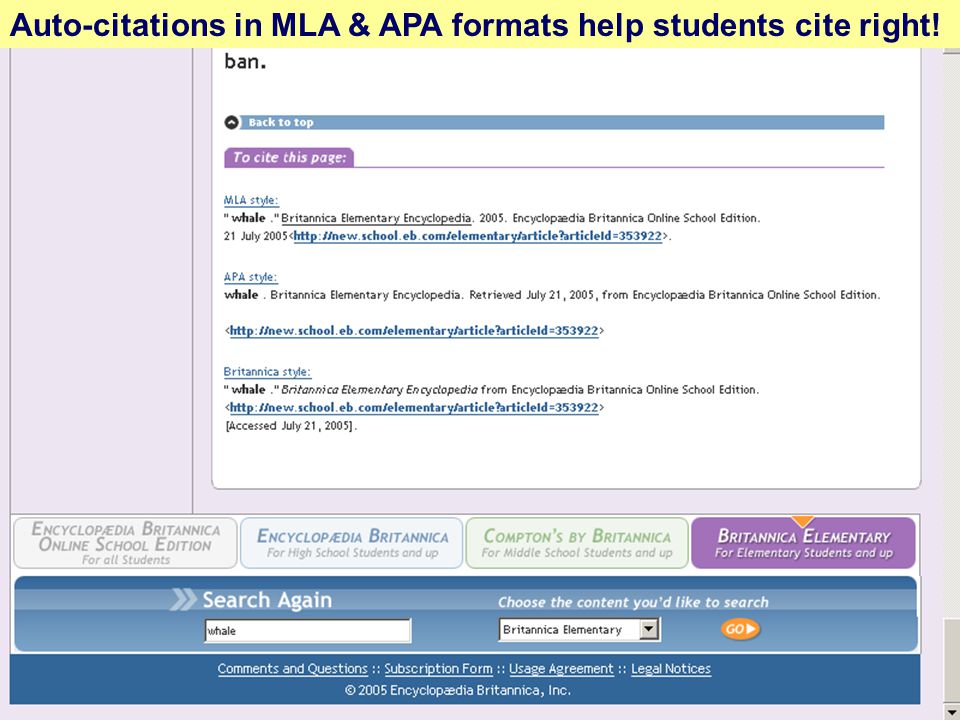The width and height of the screenshot is (960, 720).
Task: Click '© 2005 Encyclopædia Britannica, Inc.' footer text
Action: click(457, 690)
